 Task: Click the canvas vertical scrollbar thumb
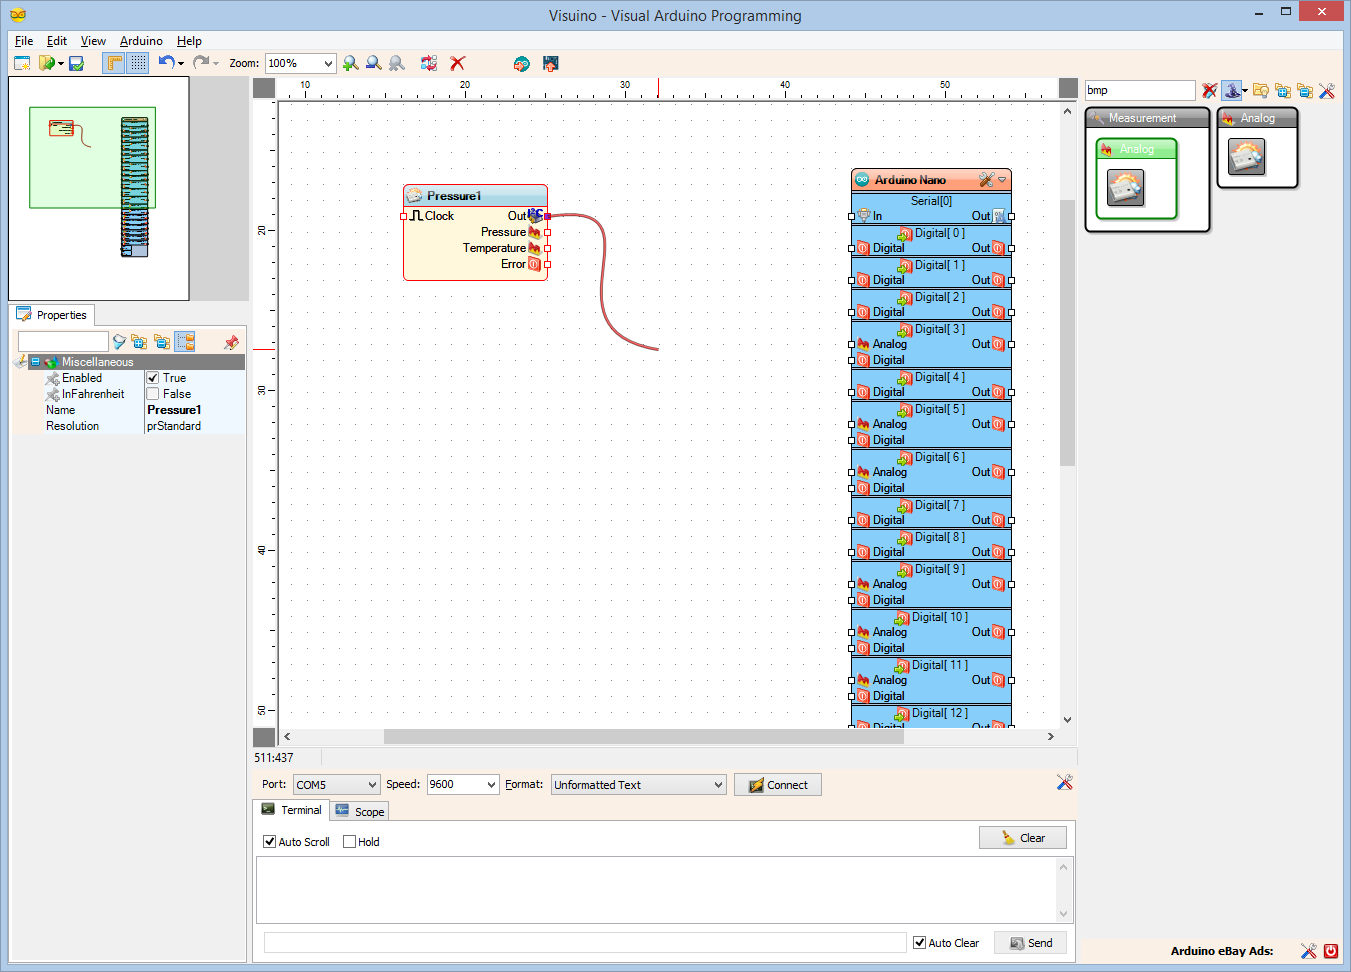tap(1067, 333)
